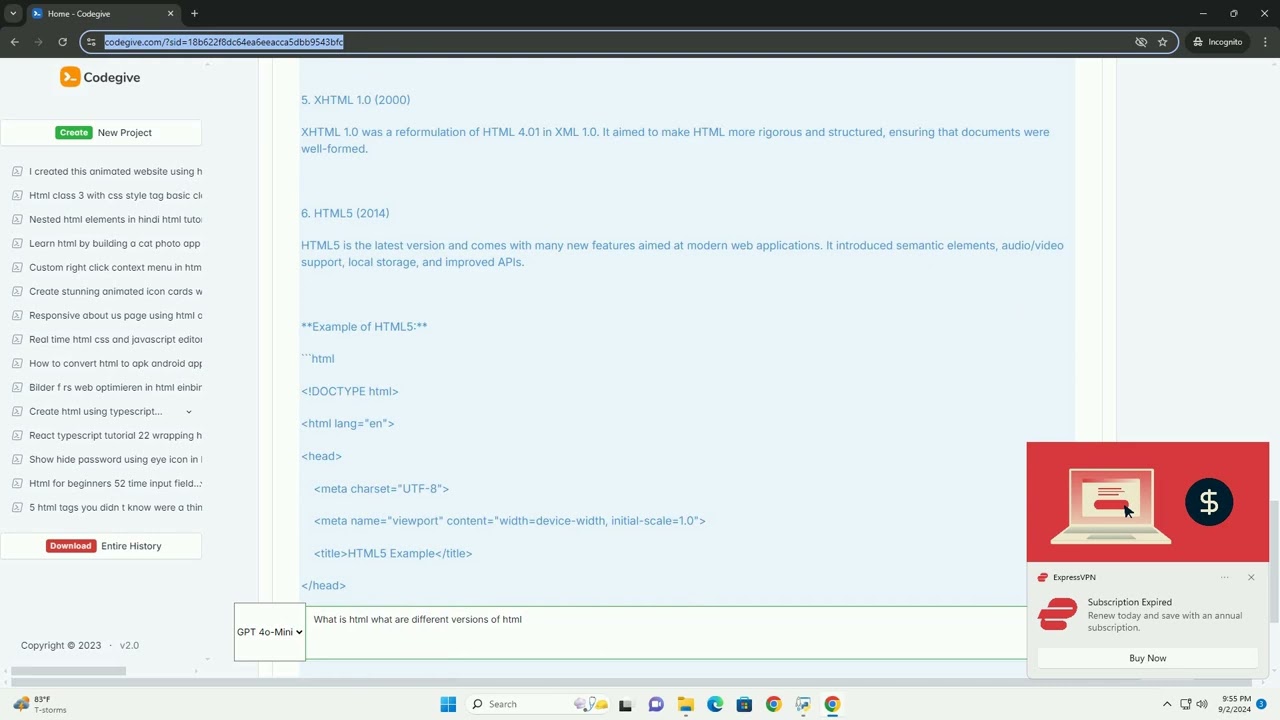
Task: Click the Codegive logo icon
Action: [70, 77]
